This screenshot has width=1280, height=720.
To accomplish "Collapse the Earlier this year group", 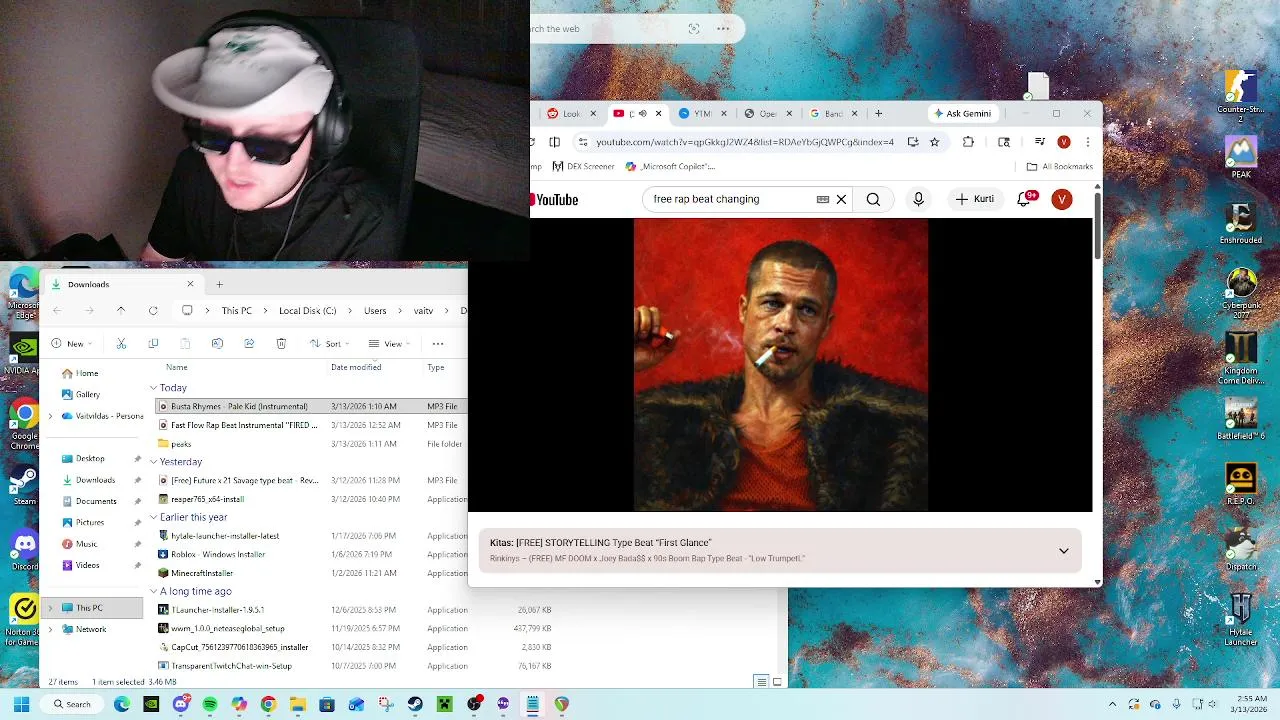I will coord(153,517).
